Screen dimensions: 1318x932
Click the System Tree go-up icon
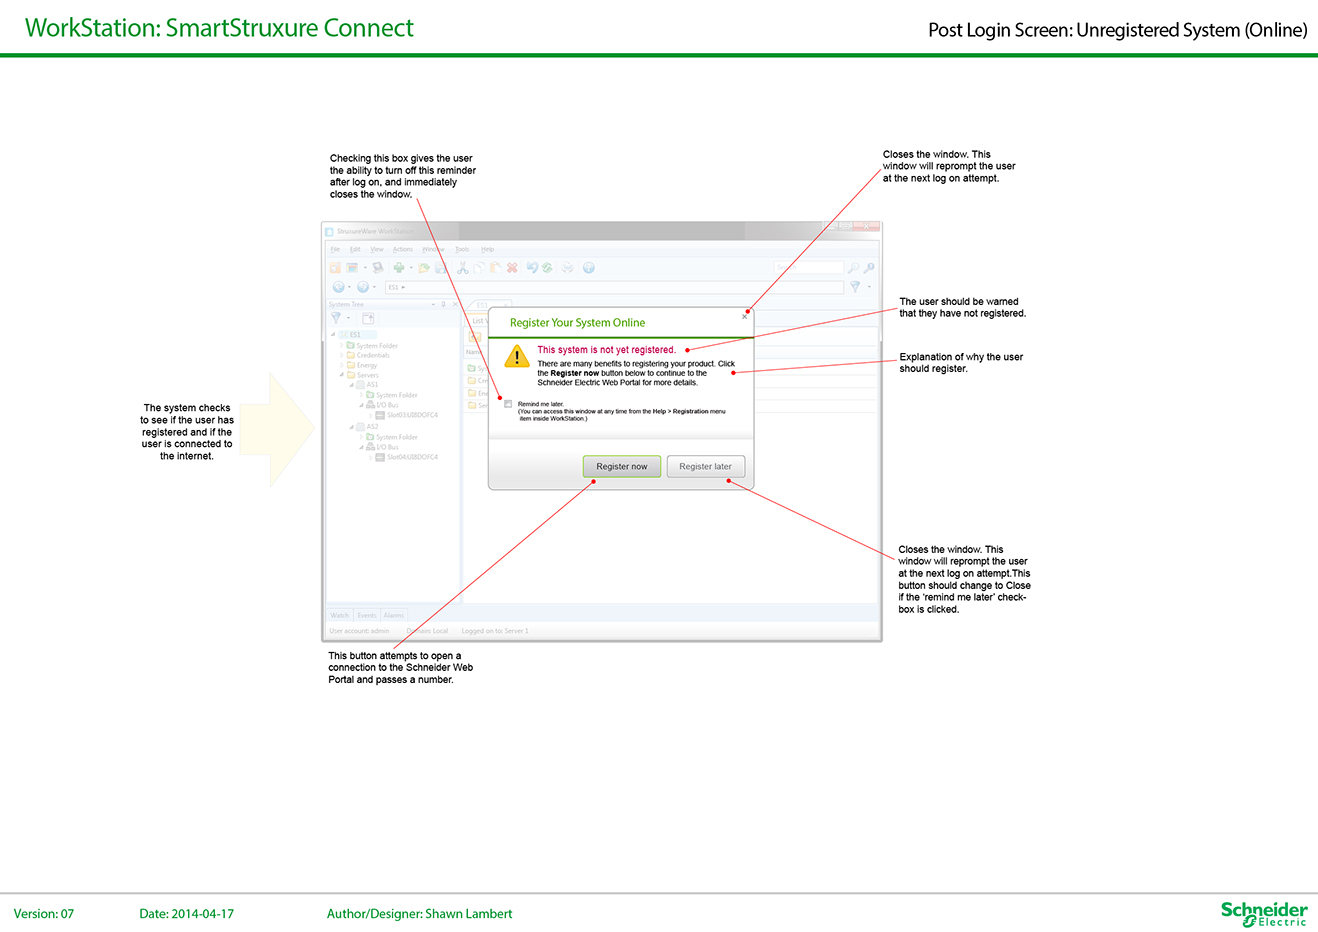[x=368, y=318]
